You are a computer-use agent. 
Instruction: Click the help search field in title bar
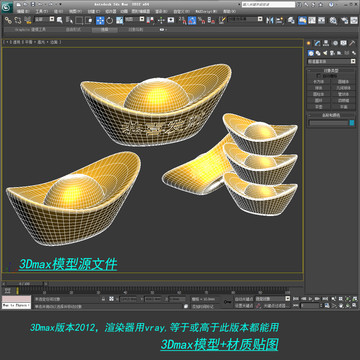[x=269, y=5]
